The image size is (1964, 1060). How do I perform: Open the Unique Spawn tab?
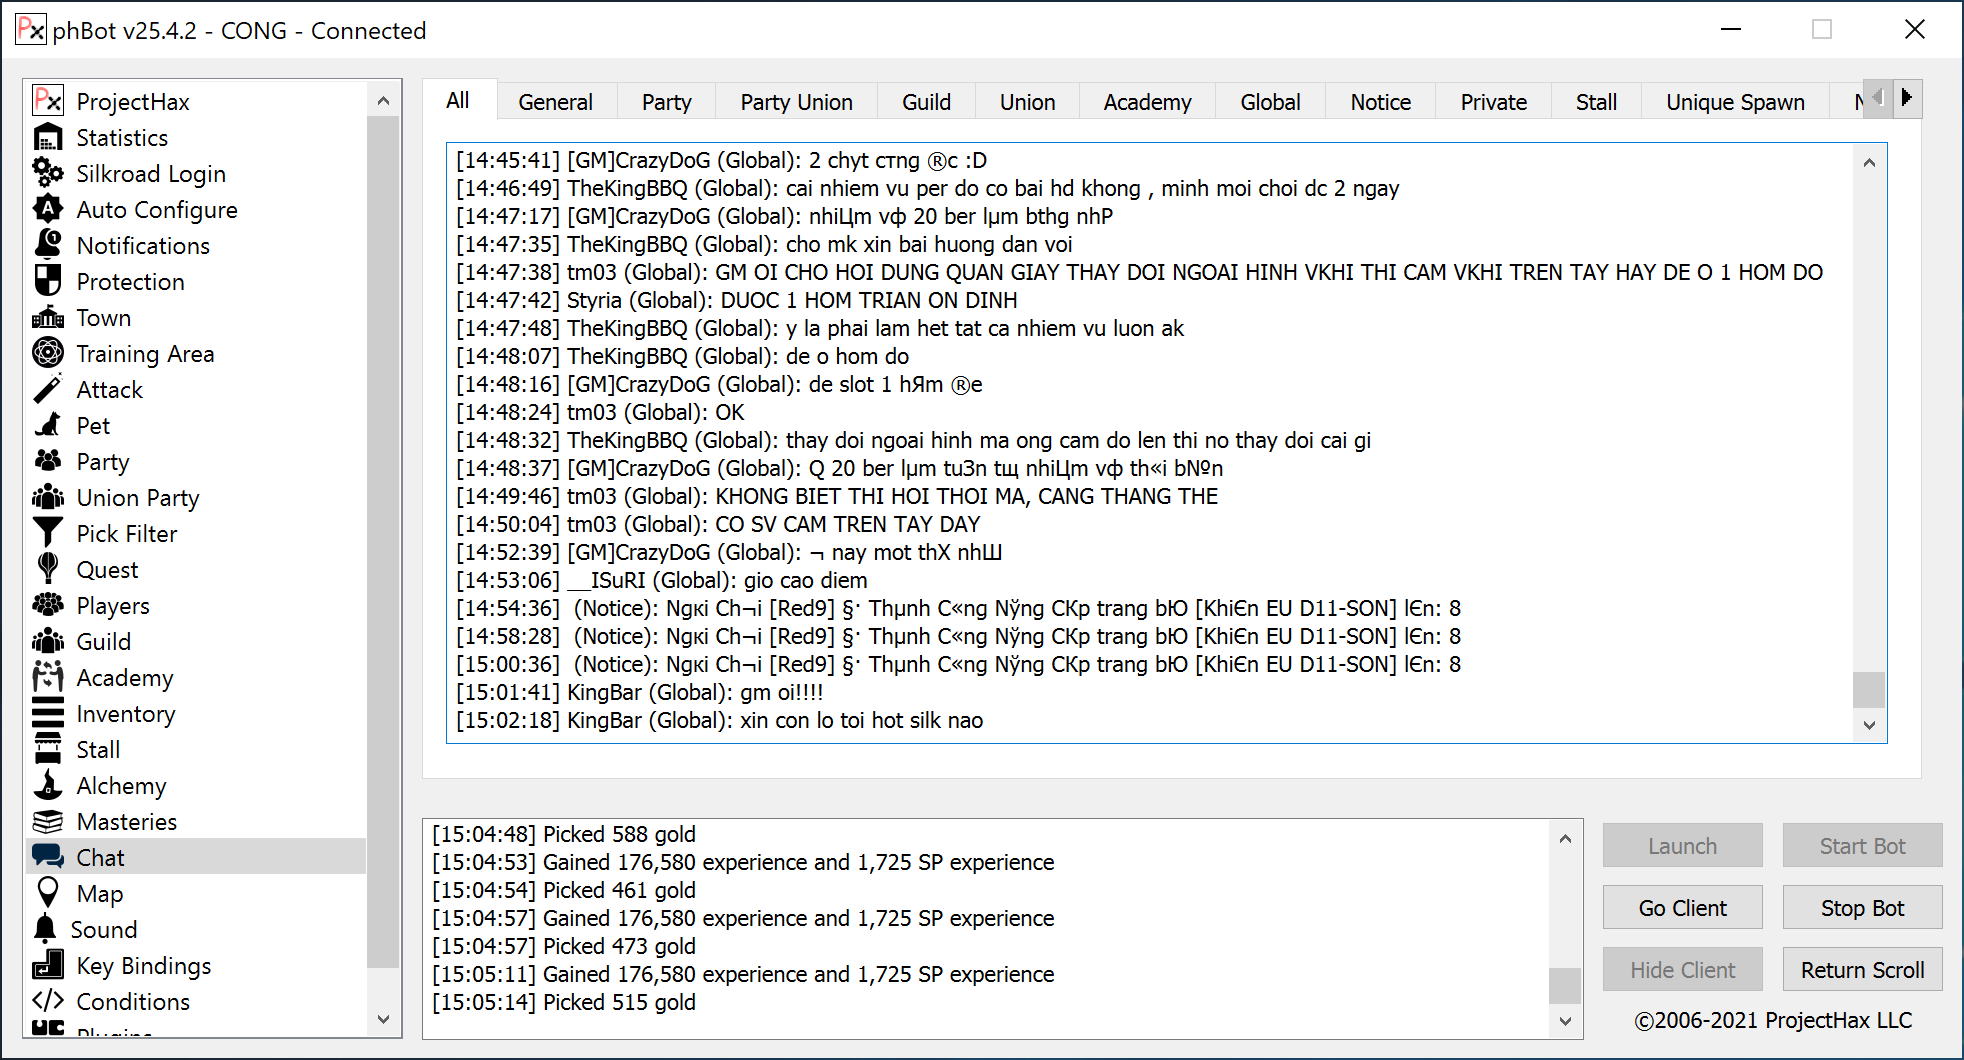pos(1735,102)
